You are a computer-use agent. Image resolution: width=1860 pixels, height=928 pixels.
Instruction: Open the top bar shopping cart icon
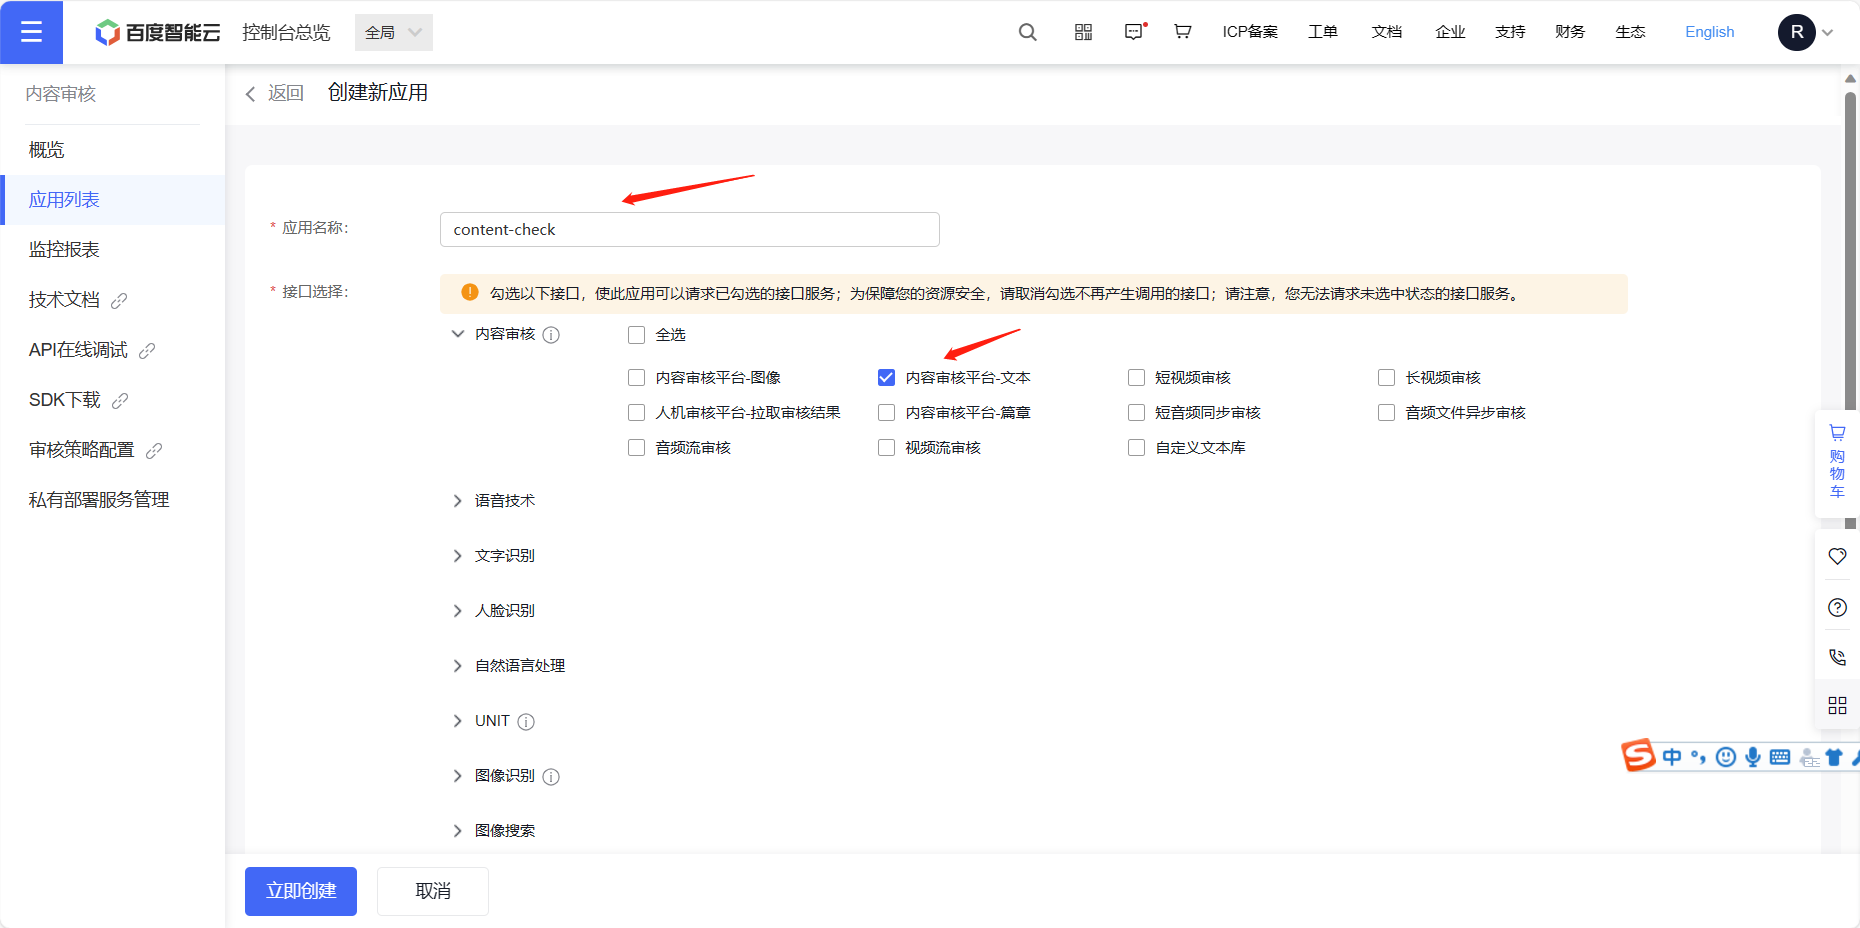1182,32
